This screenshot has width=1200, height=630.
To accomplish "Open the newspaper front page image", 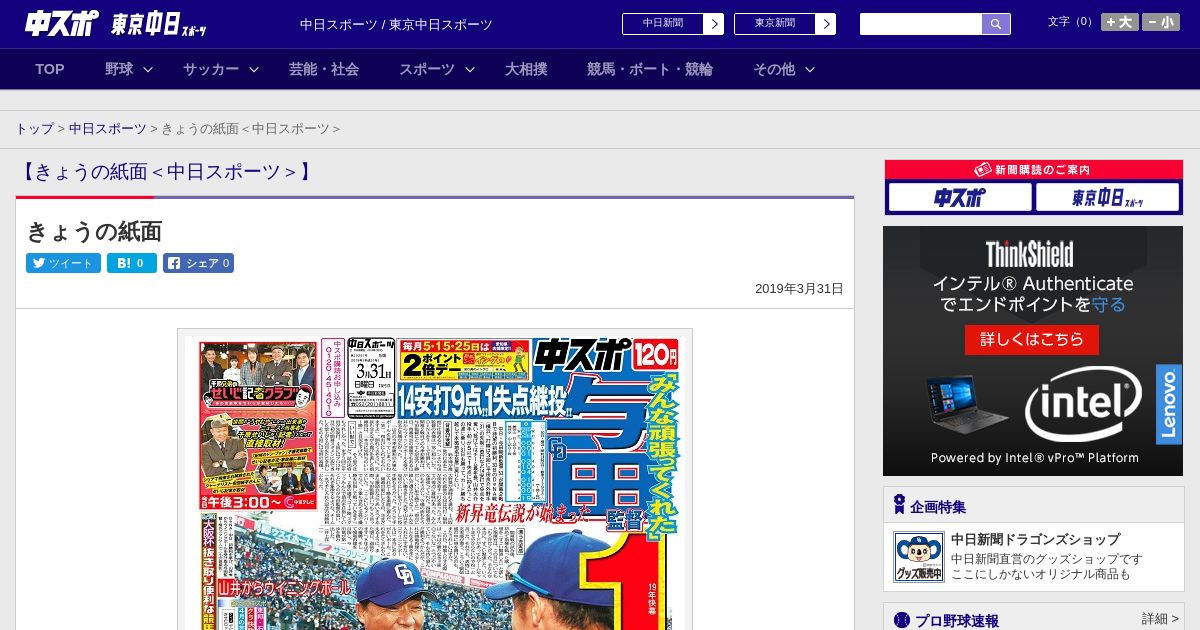I will [435, 480].
